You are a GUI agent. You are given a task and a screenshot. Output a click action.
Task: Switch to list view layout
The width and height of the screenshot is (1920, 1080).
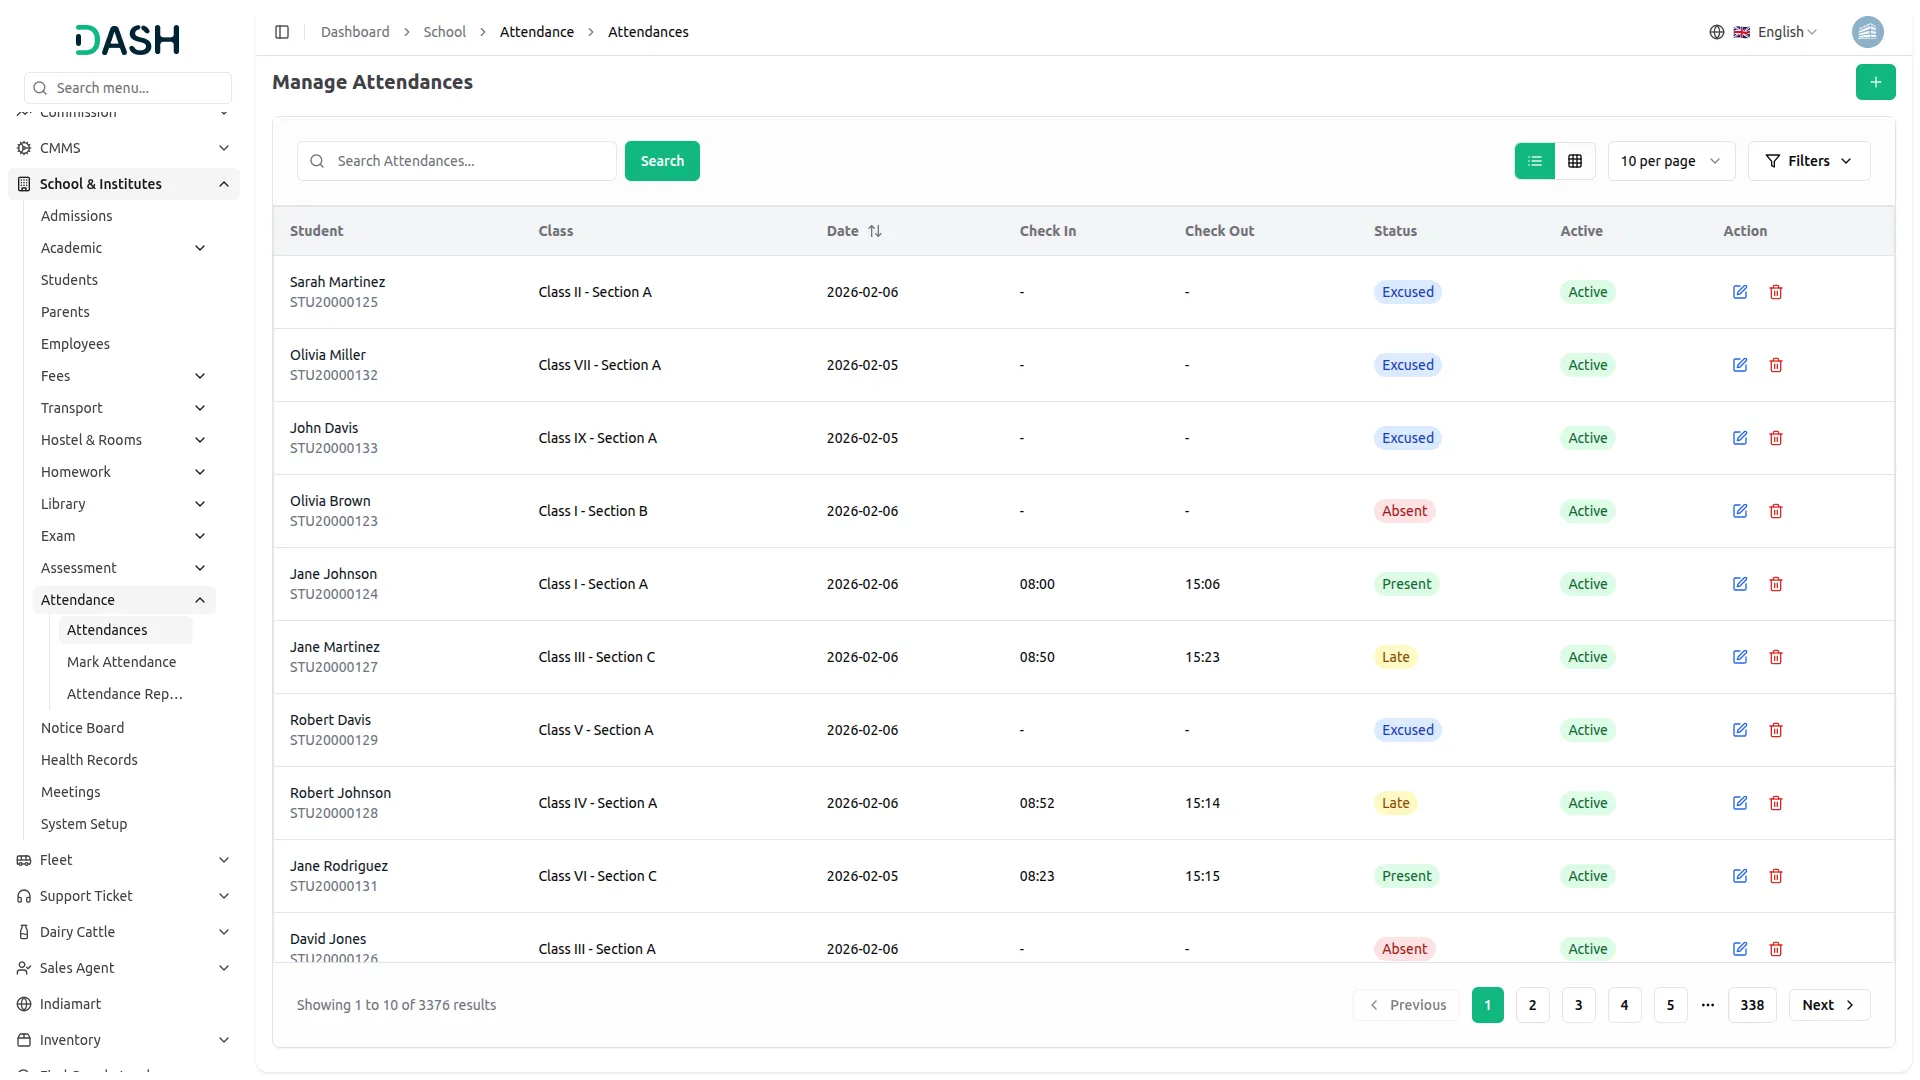pos(1534,161)
